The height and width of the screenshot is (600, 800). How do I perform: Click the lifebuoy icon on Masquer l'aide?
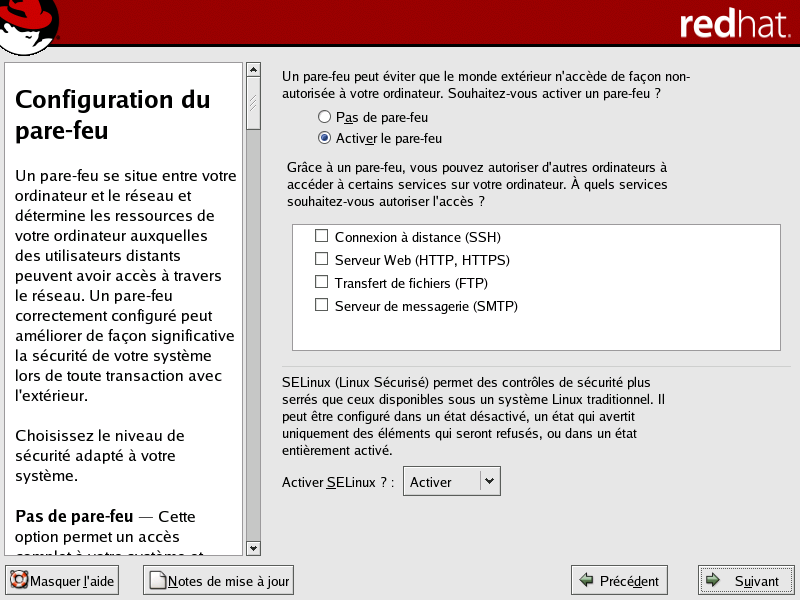[19, 580]
